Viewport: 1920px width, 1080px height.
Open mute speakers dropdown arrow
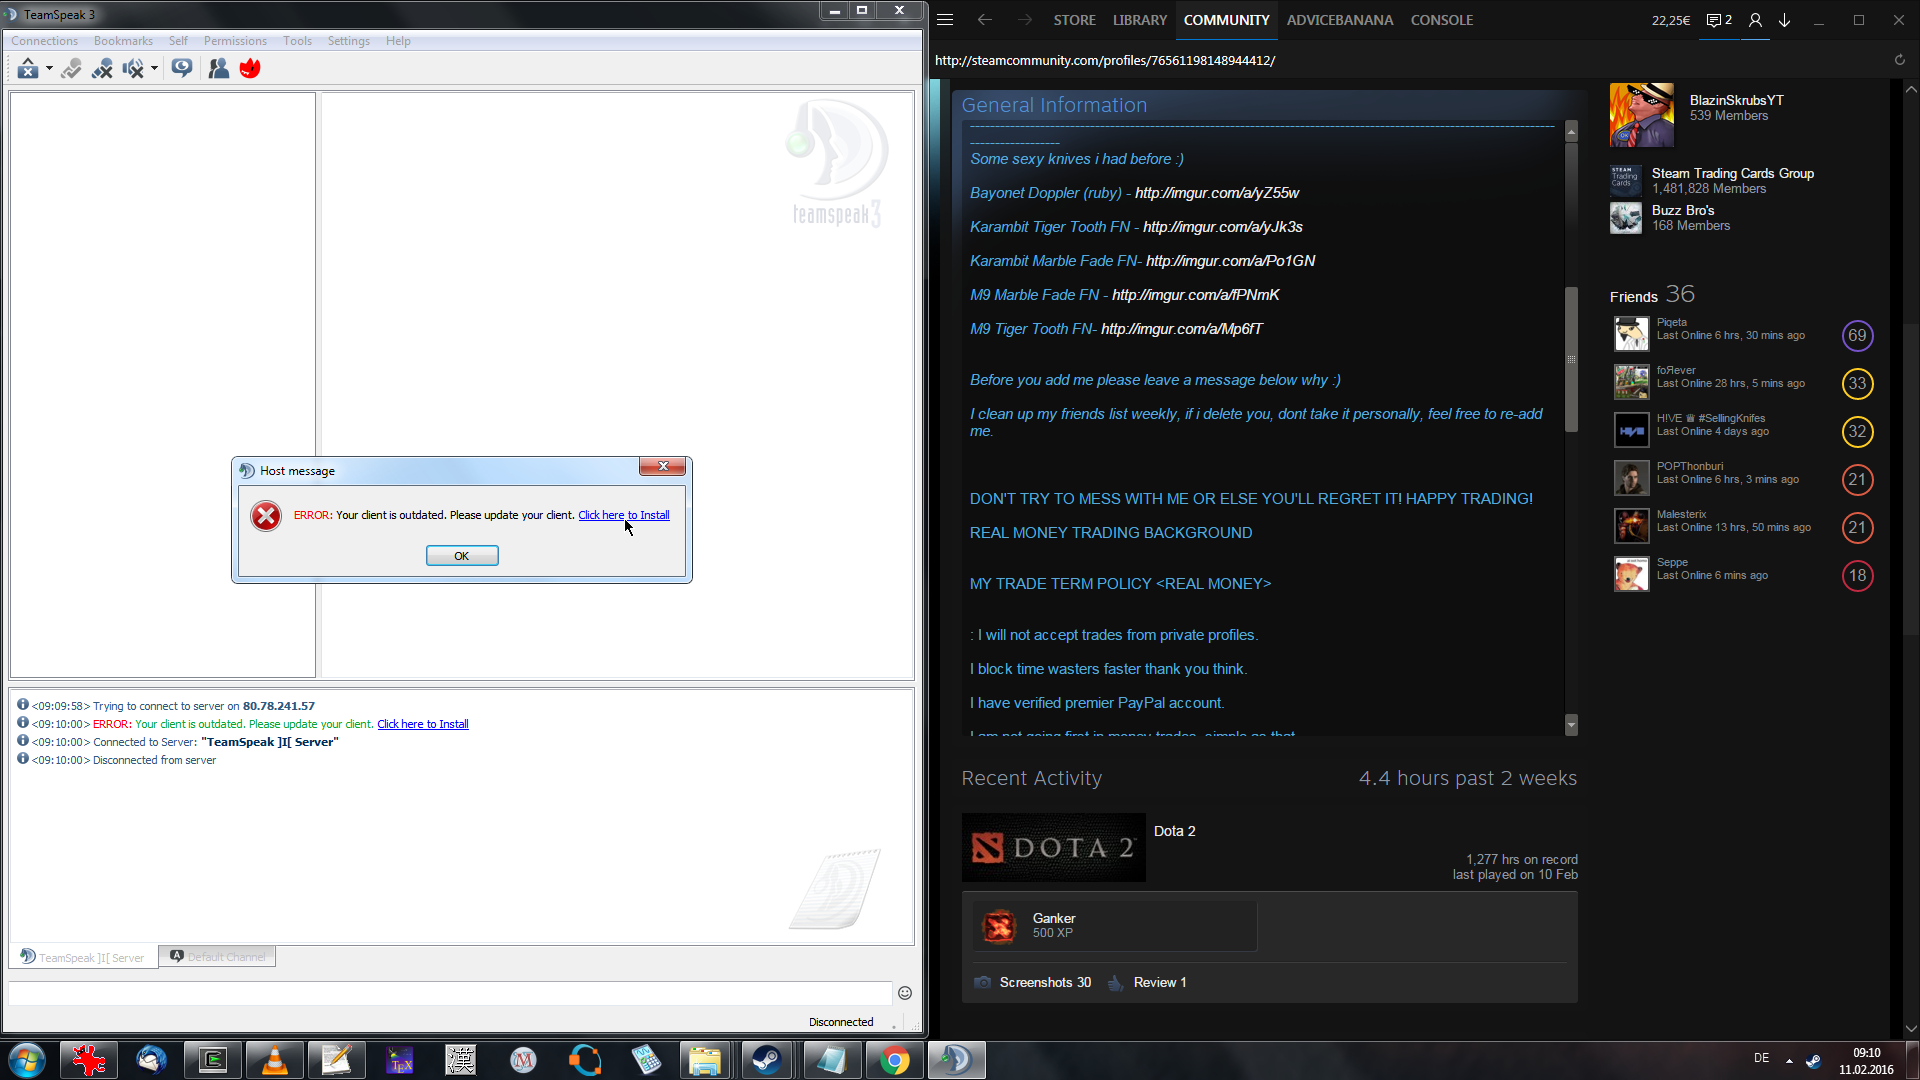[x=154, y=68]
